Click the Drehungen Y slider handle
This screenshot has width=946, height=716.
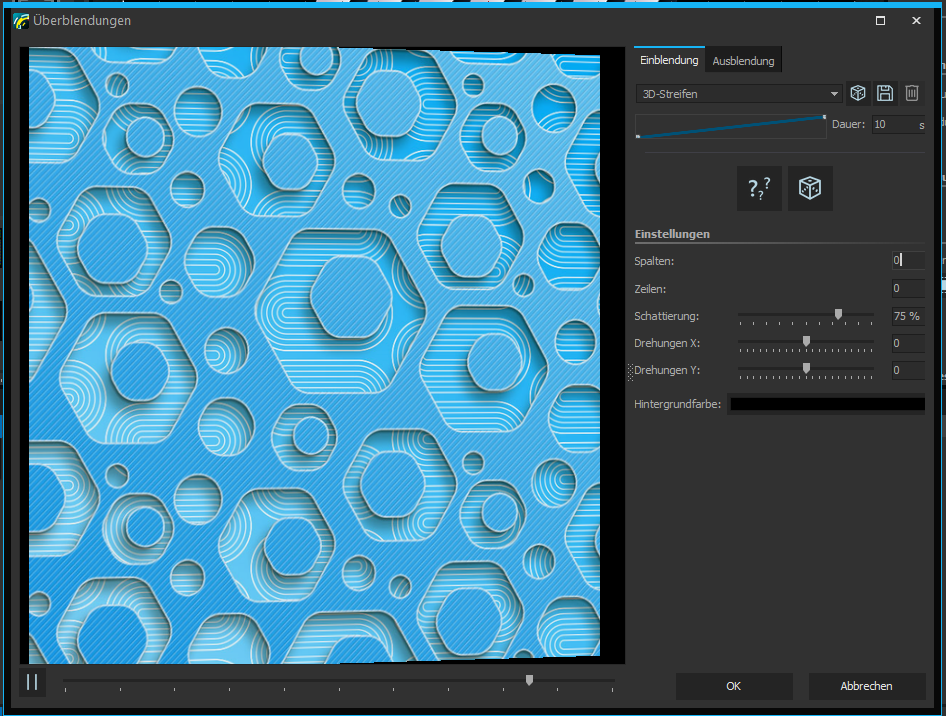pos(806,368)
